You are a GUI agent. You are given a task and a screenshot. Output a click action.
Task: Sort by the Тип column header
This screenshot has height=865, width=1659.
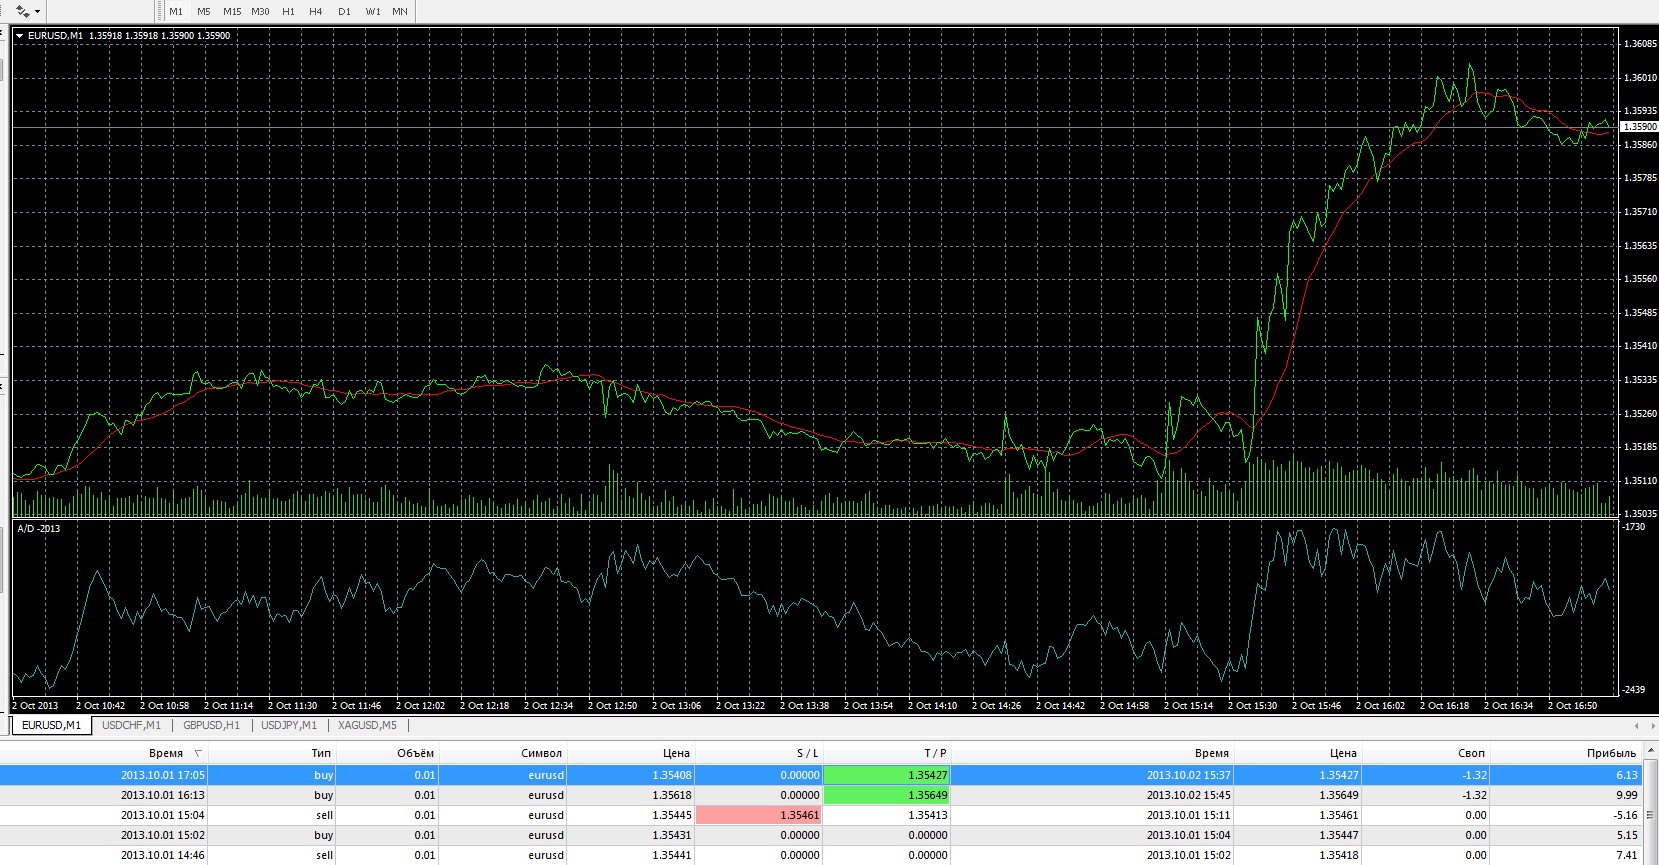pyautogui.click(x=272, y=753)
